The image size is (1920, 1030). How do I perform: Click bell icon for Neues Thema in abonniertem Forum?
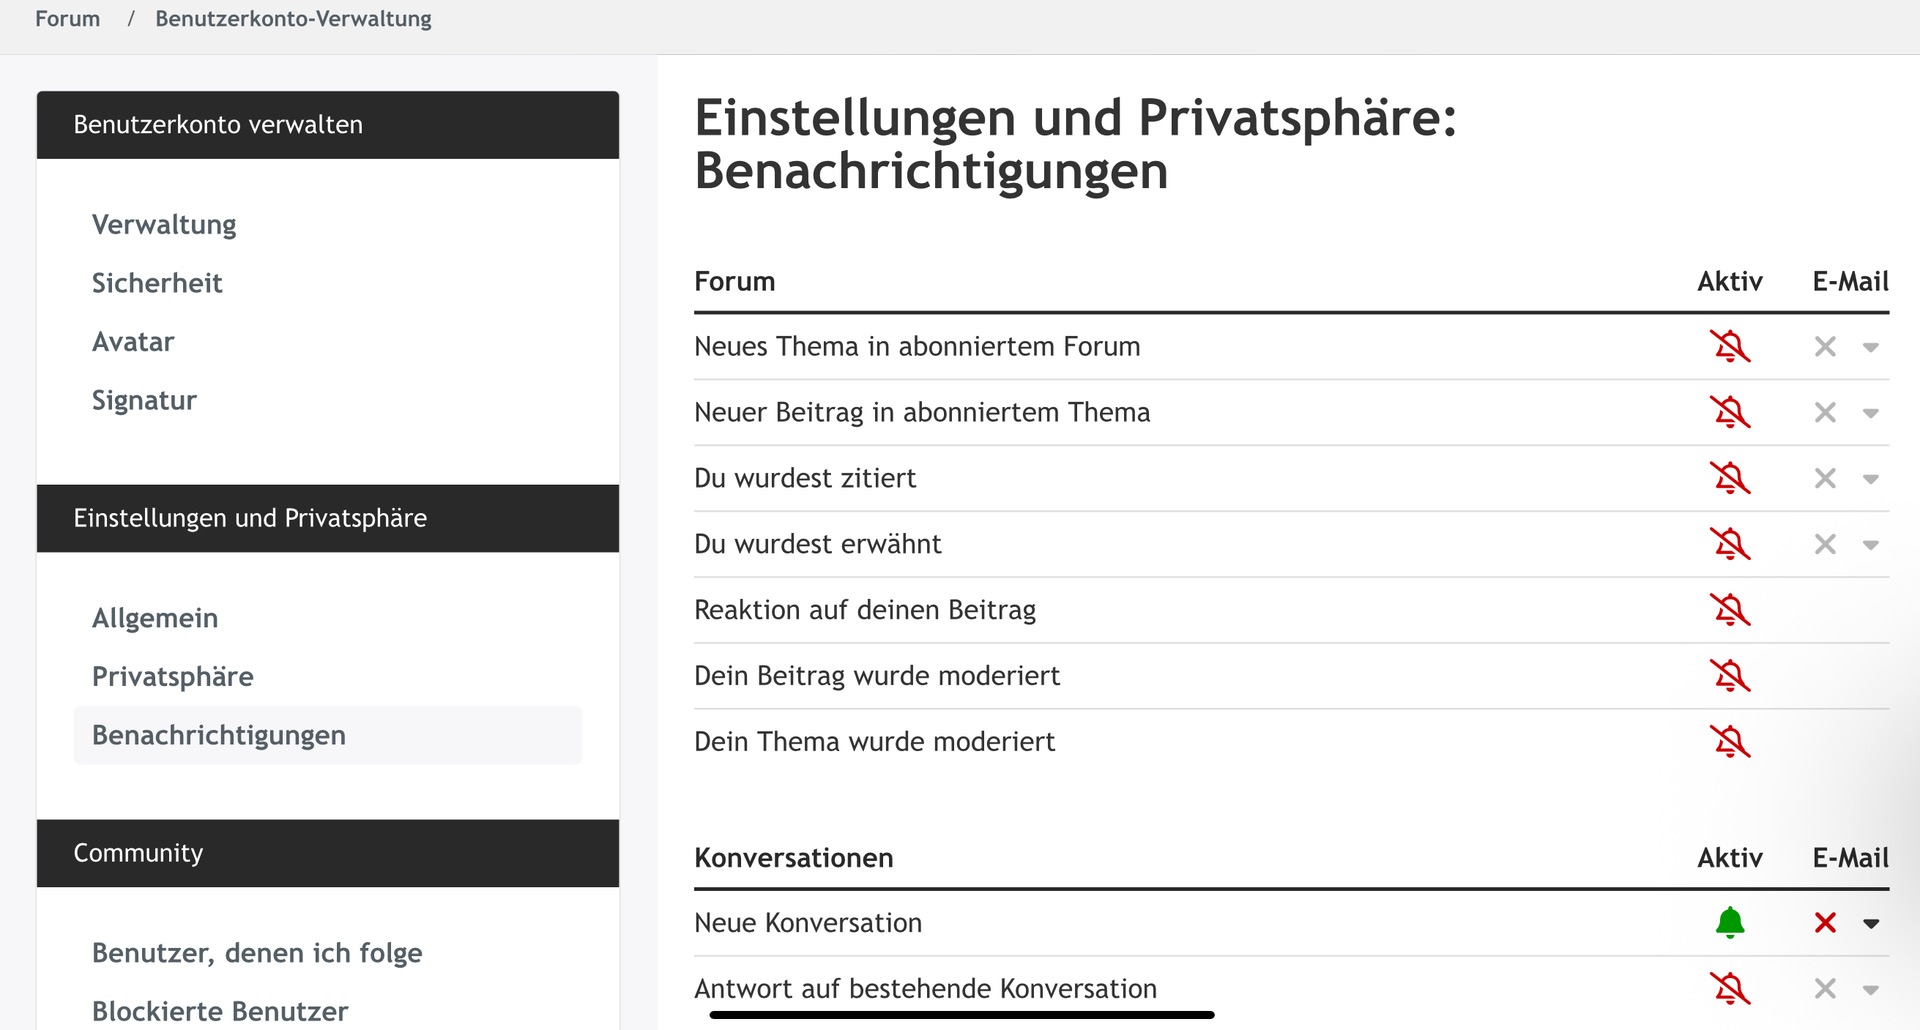tap(1730, 347)
